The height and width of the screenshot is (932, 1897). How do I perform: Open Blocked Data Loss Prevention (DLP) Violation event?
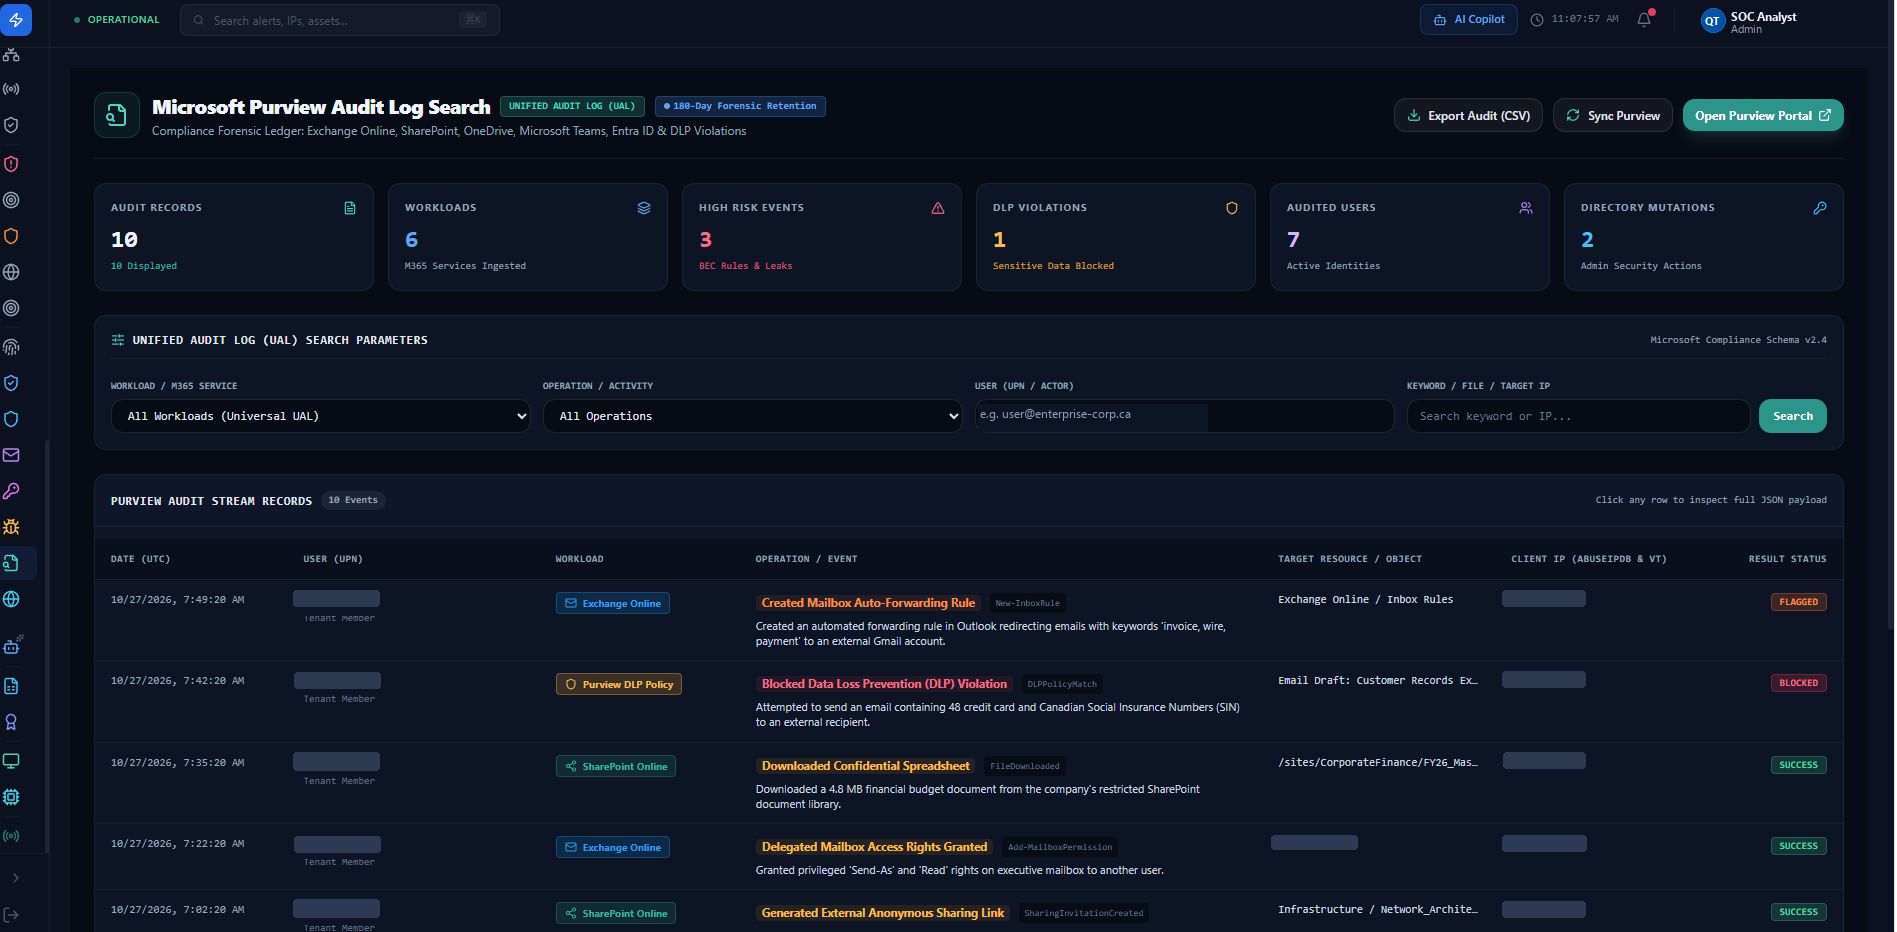click(884, 684)
